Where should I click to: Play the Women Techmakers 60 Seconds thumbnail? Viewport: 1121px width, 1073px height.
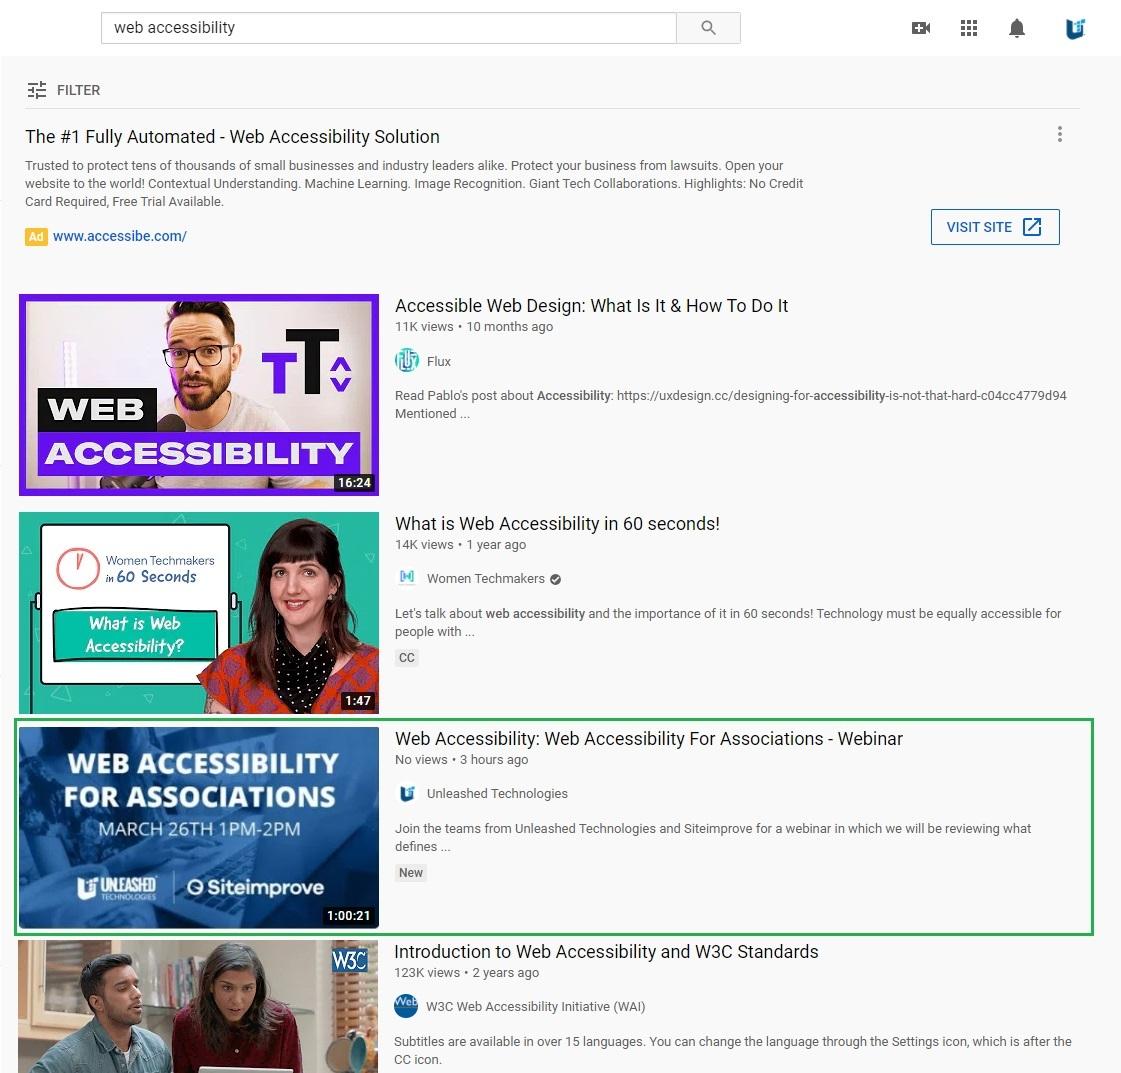coord(199,613)
